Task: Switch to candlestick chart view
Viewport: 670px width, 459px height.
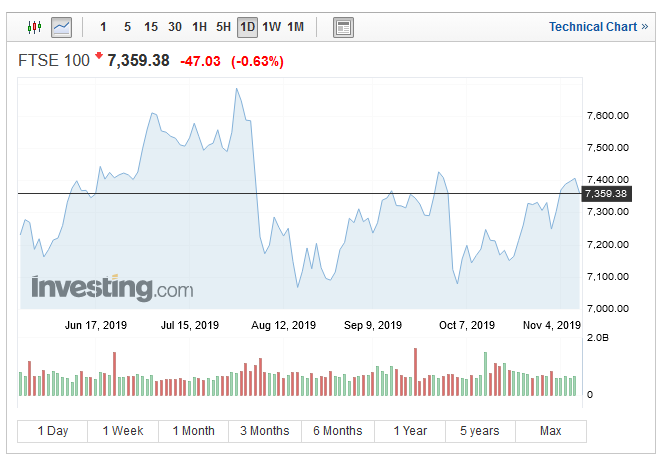Action: 34,27
